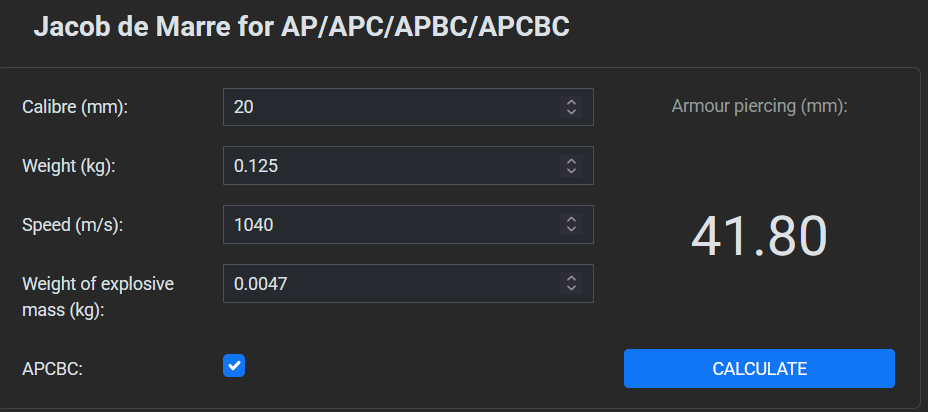The width and height of the screenshot is (928, 412).
Task: Focus the Calibre field showing 20
Action: pyautogui.click(x=390, y=107)
